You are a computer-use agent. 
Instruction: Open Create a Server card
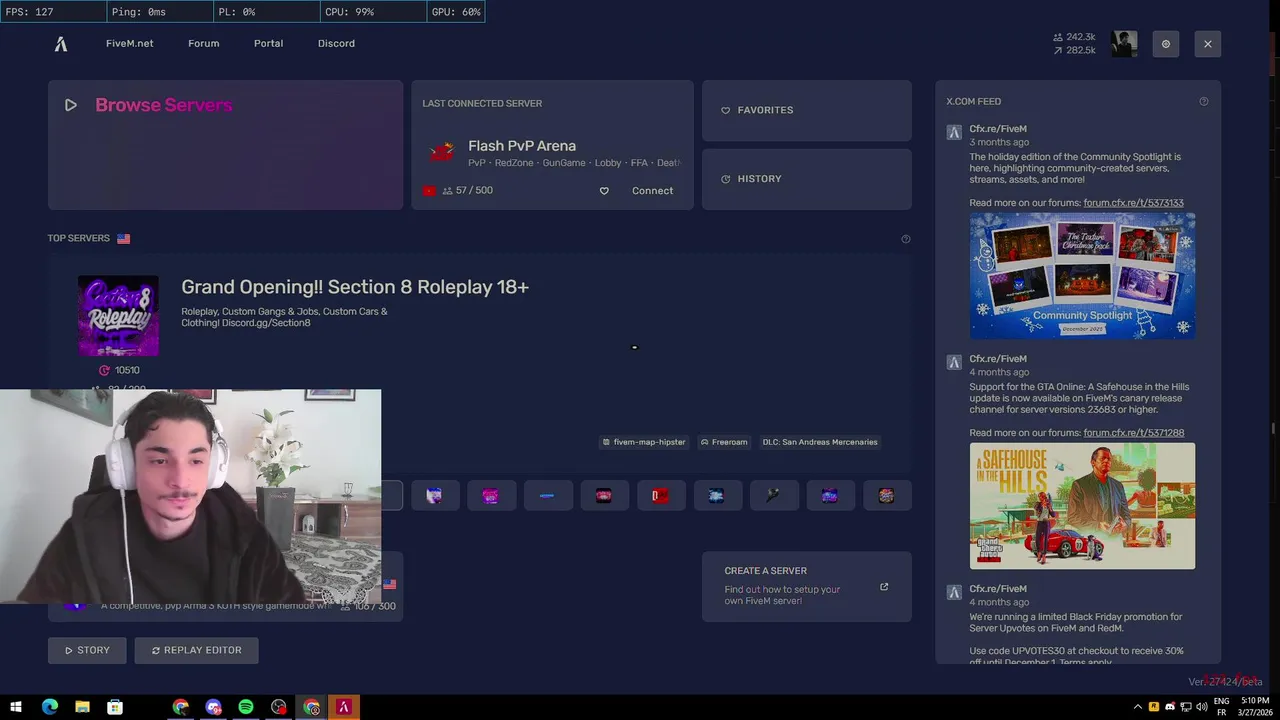[x=807, y=587]
